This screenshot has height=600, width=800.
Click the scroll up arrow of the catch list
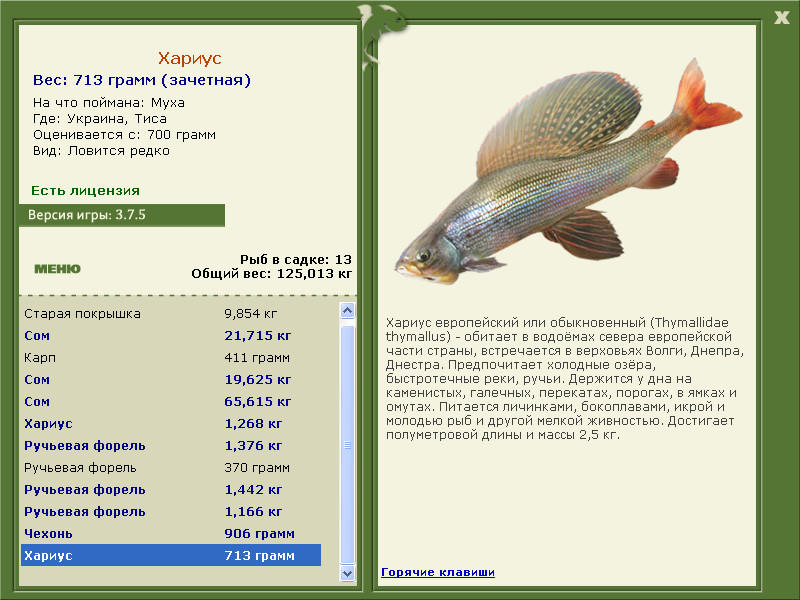pos(347,310)
